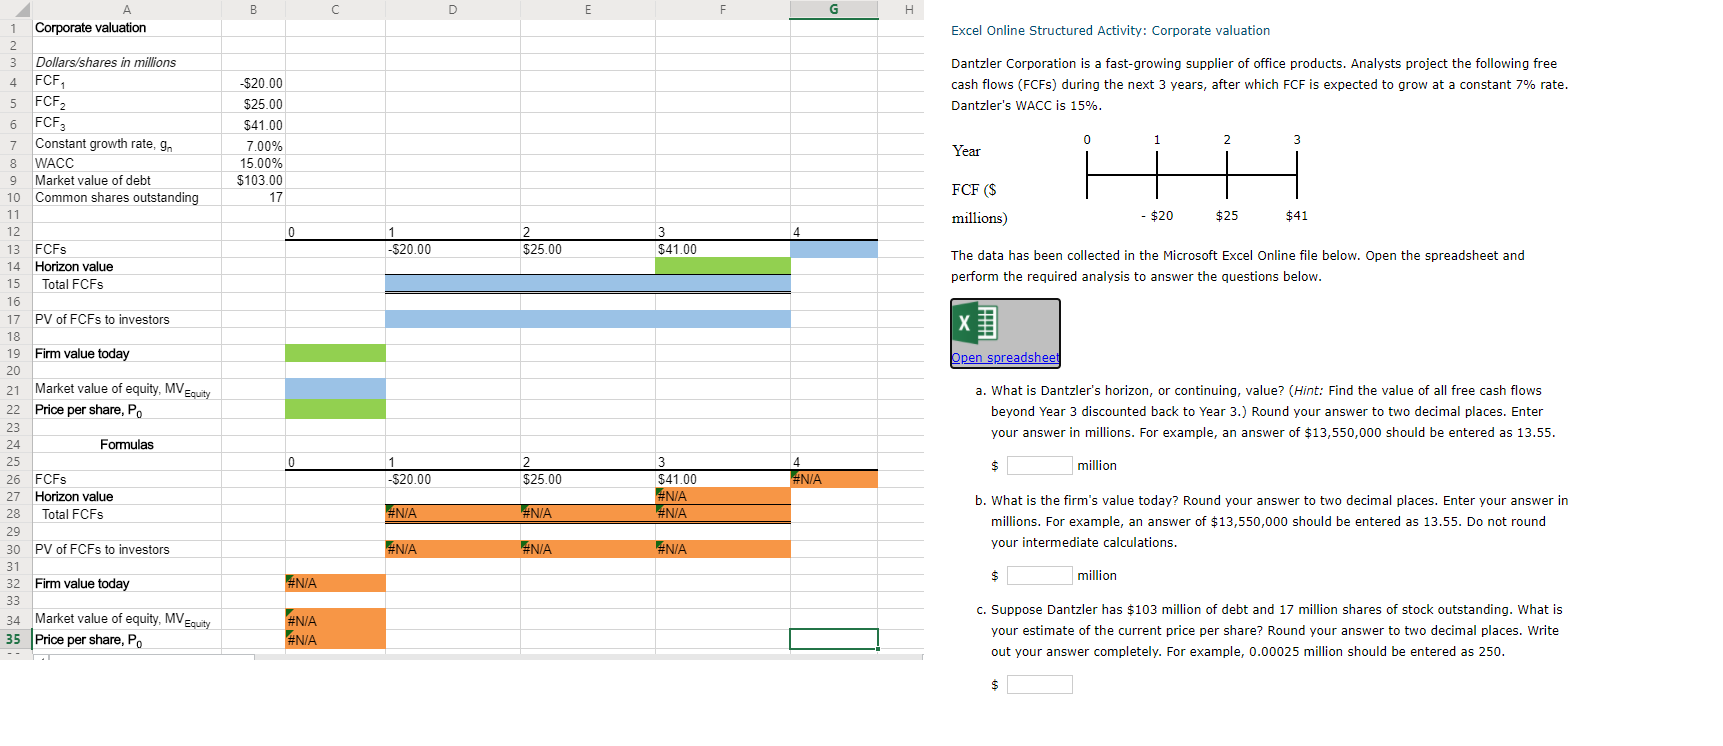Select the #N/A Price per share cell, row 35

click(335, 640)
